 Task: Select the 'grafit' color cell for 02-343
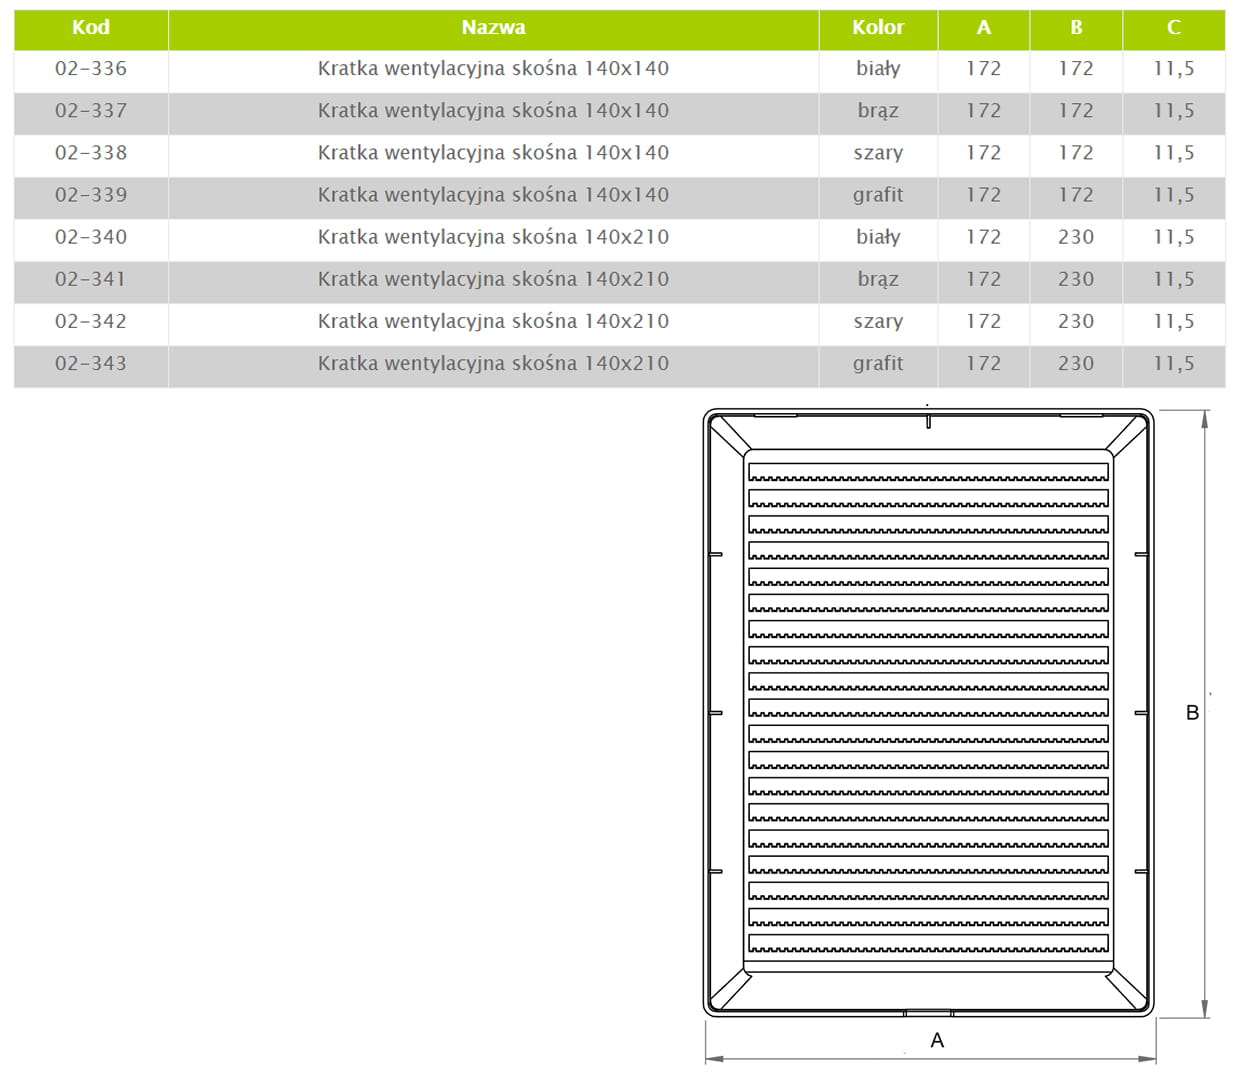[x=878, y=363]
